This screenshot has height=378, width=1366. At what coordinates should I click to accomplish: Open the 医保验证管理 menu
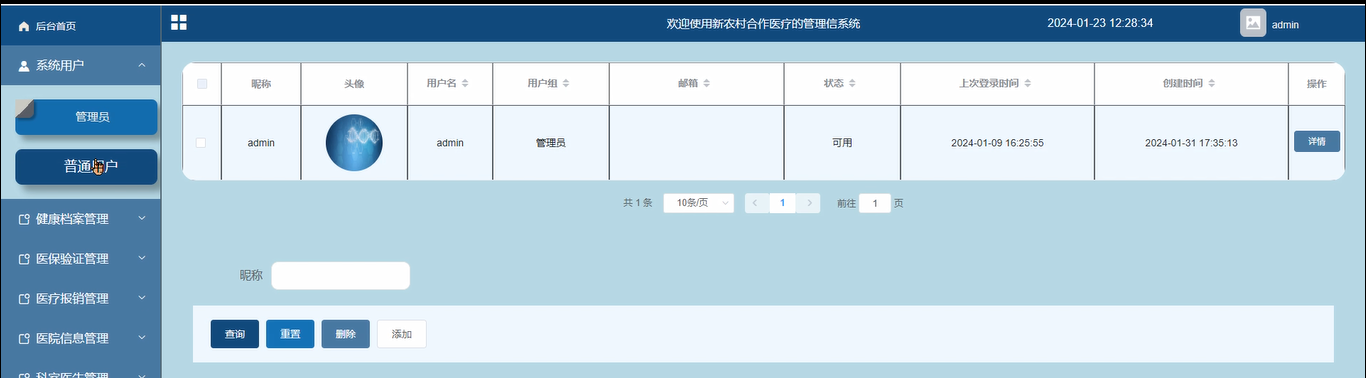point(80,259)
